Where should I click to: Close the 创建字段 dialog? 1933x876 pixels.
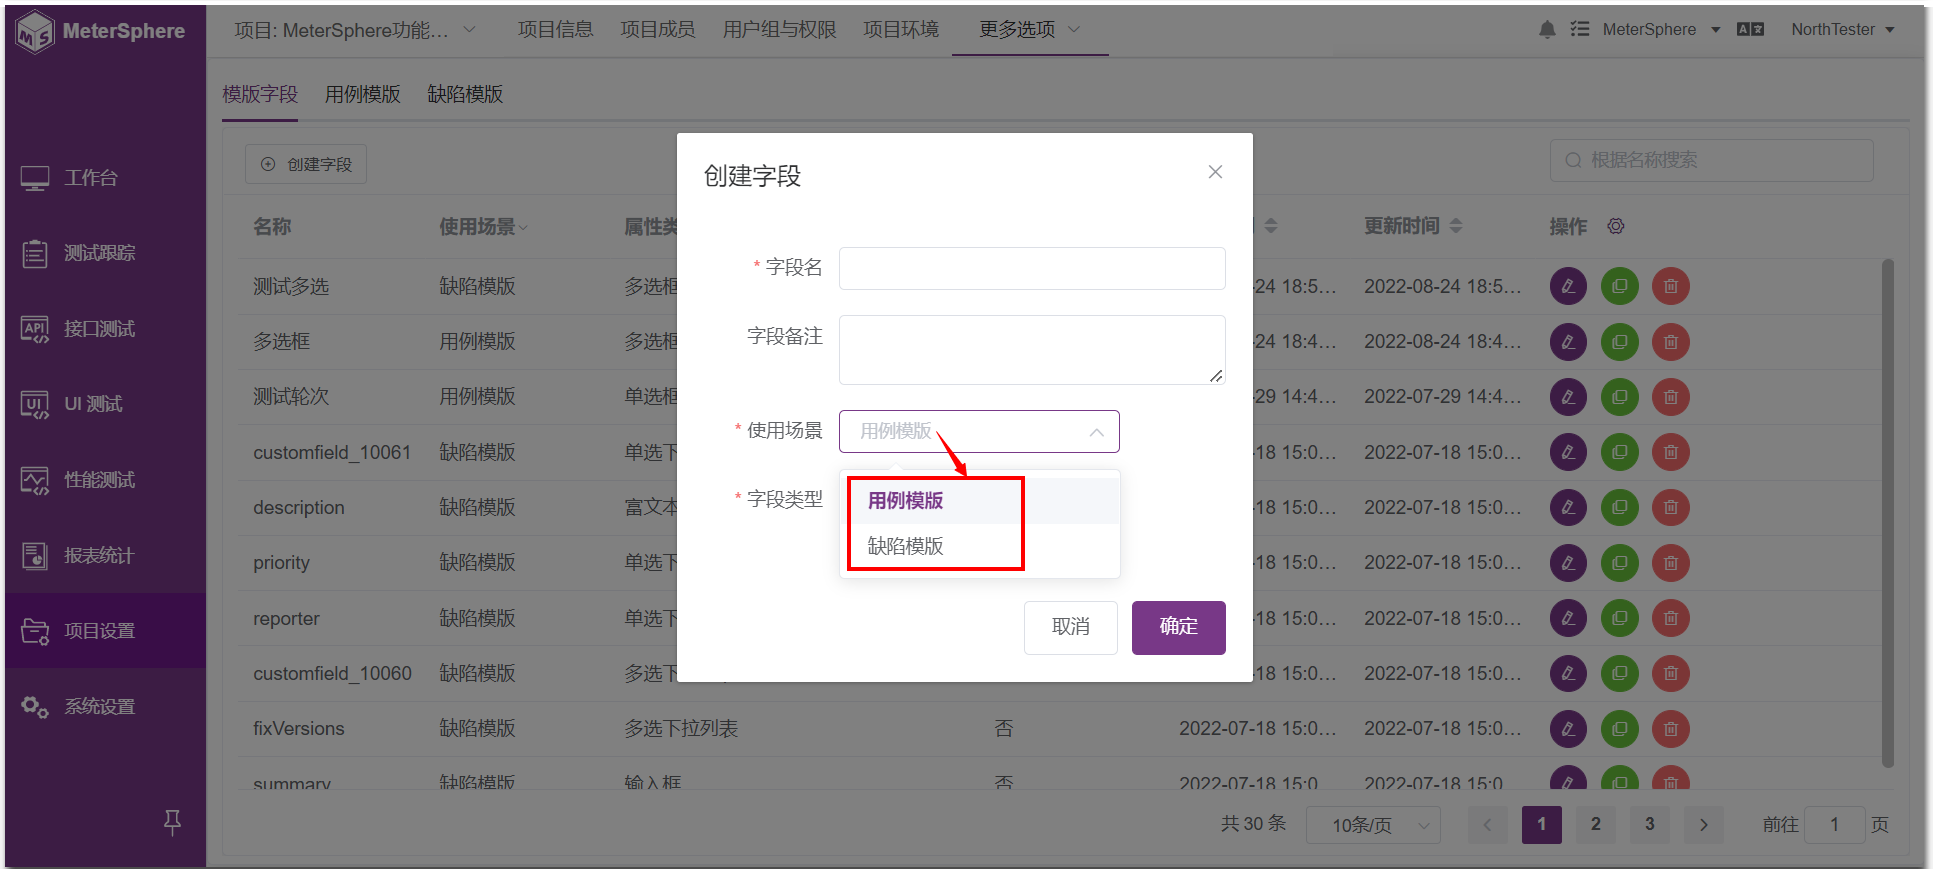coord(1215,172)
